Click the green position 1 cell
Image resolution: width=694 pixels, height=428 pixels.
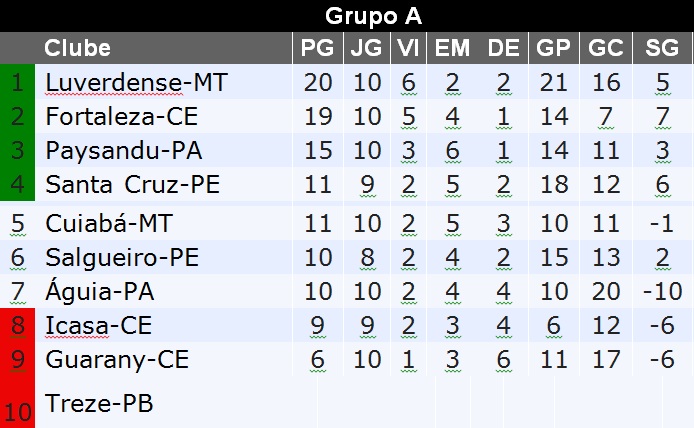pos(18,83)
